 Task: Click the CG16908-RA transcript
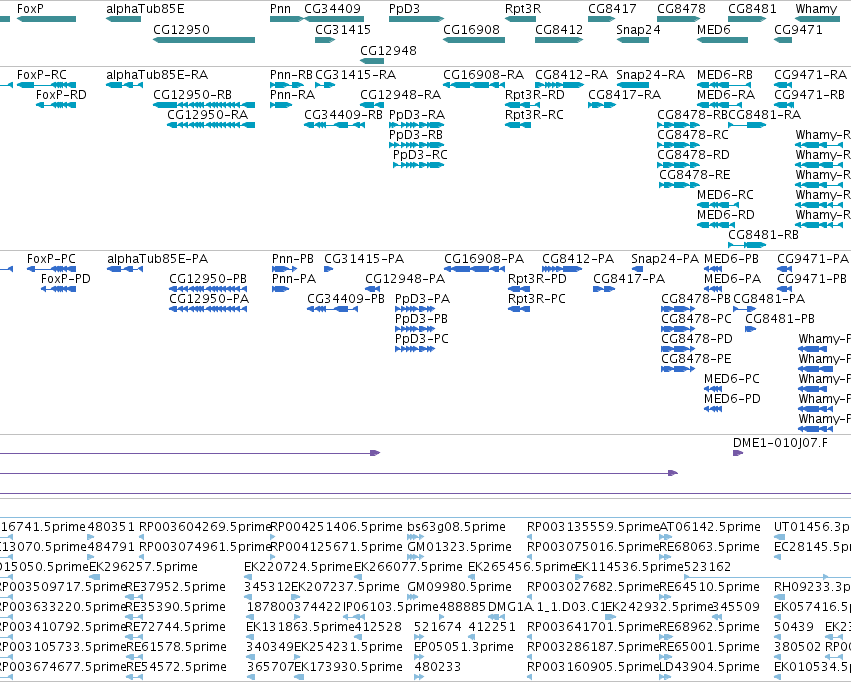pyautogui.click(x=474, y=85)
